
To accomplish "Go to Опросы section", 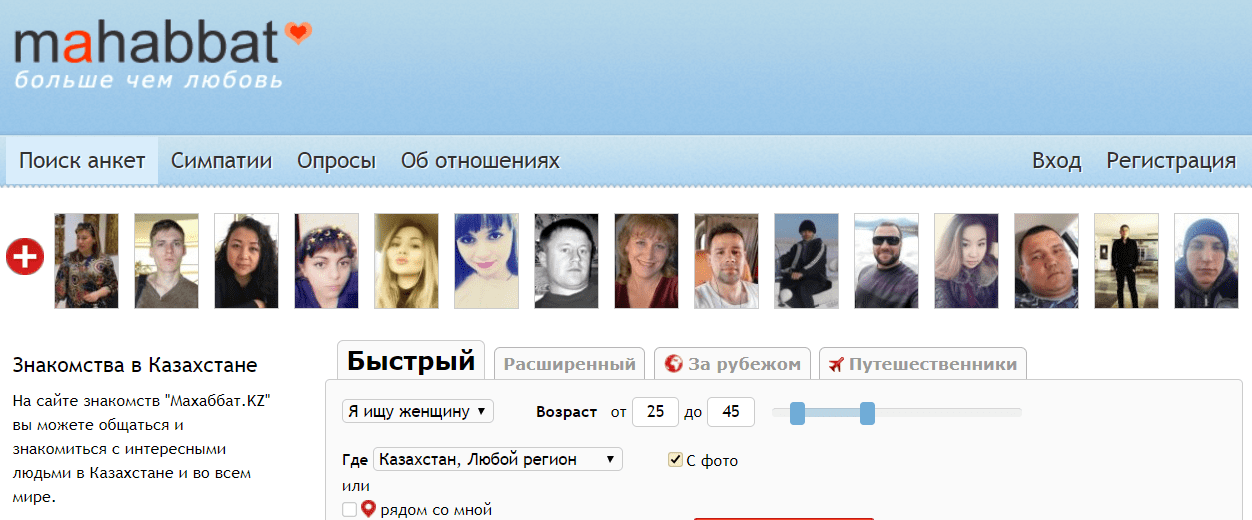I will click(336, 161).
